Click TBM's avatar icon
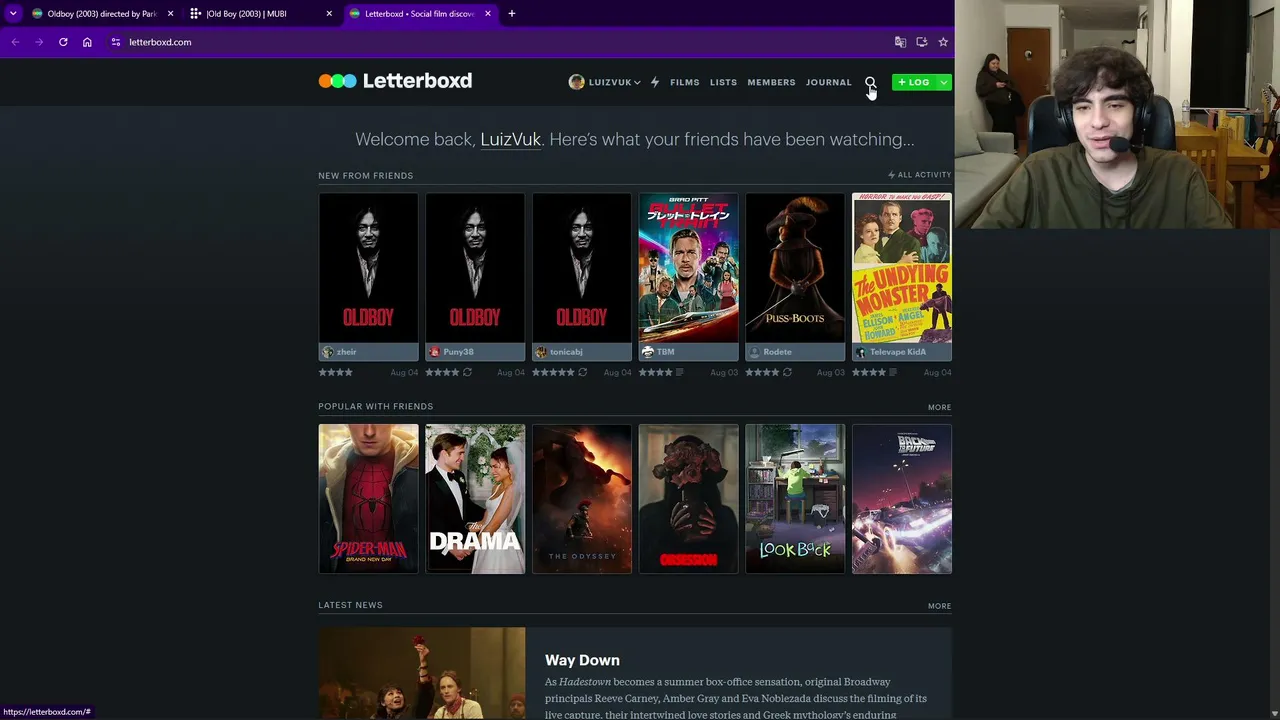The height and width of the screenshot is (720, 1280). pos(647,352)
